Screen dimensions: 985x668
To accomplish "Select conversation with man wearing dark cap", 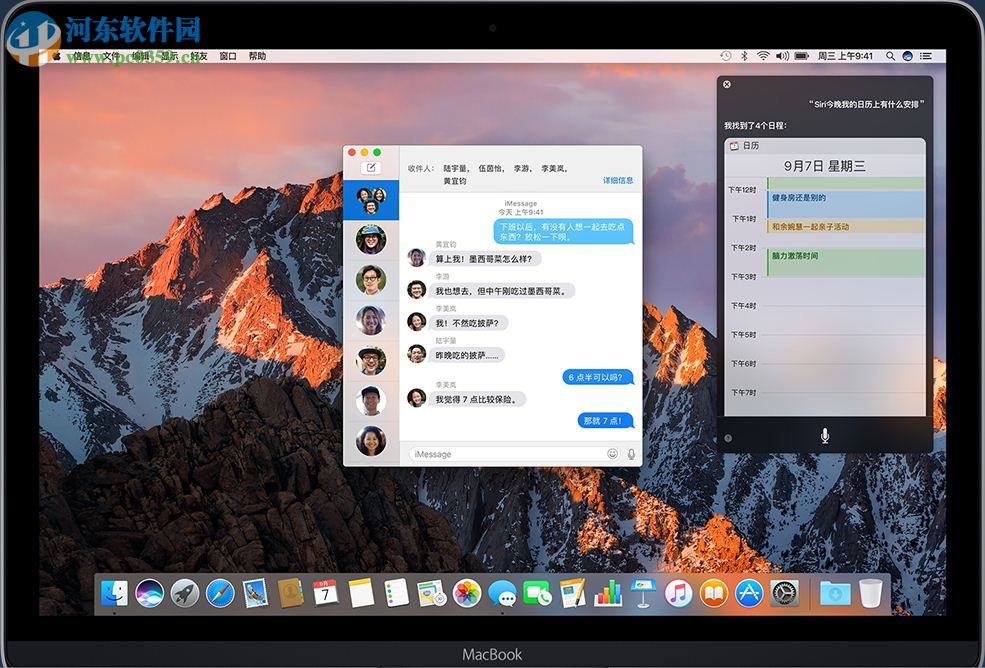I will coord(371,400).
